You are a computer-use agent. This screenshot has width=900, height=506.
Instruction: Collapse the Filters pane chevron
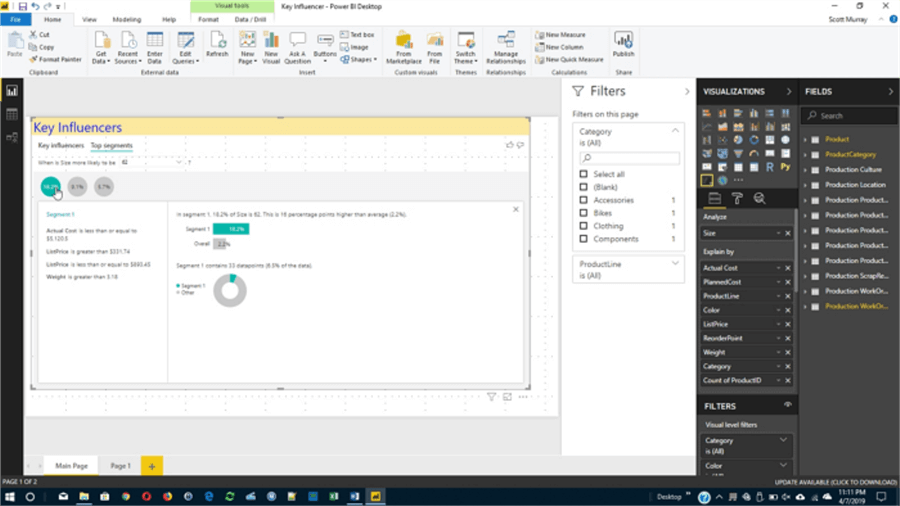pyautogui.click(x=687, y=91)
